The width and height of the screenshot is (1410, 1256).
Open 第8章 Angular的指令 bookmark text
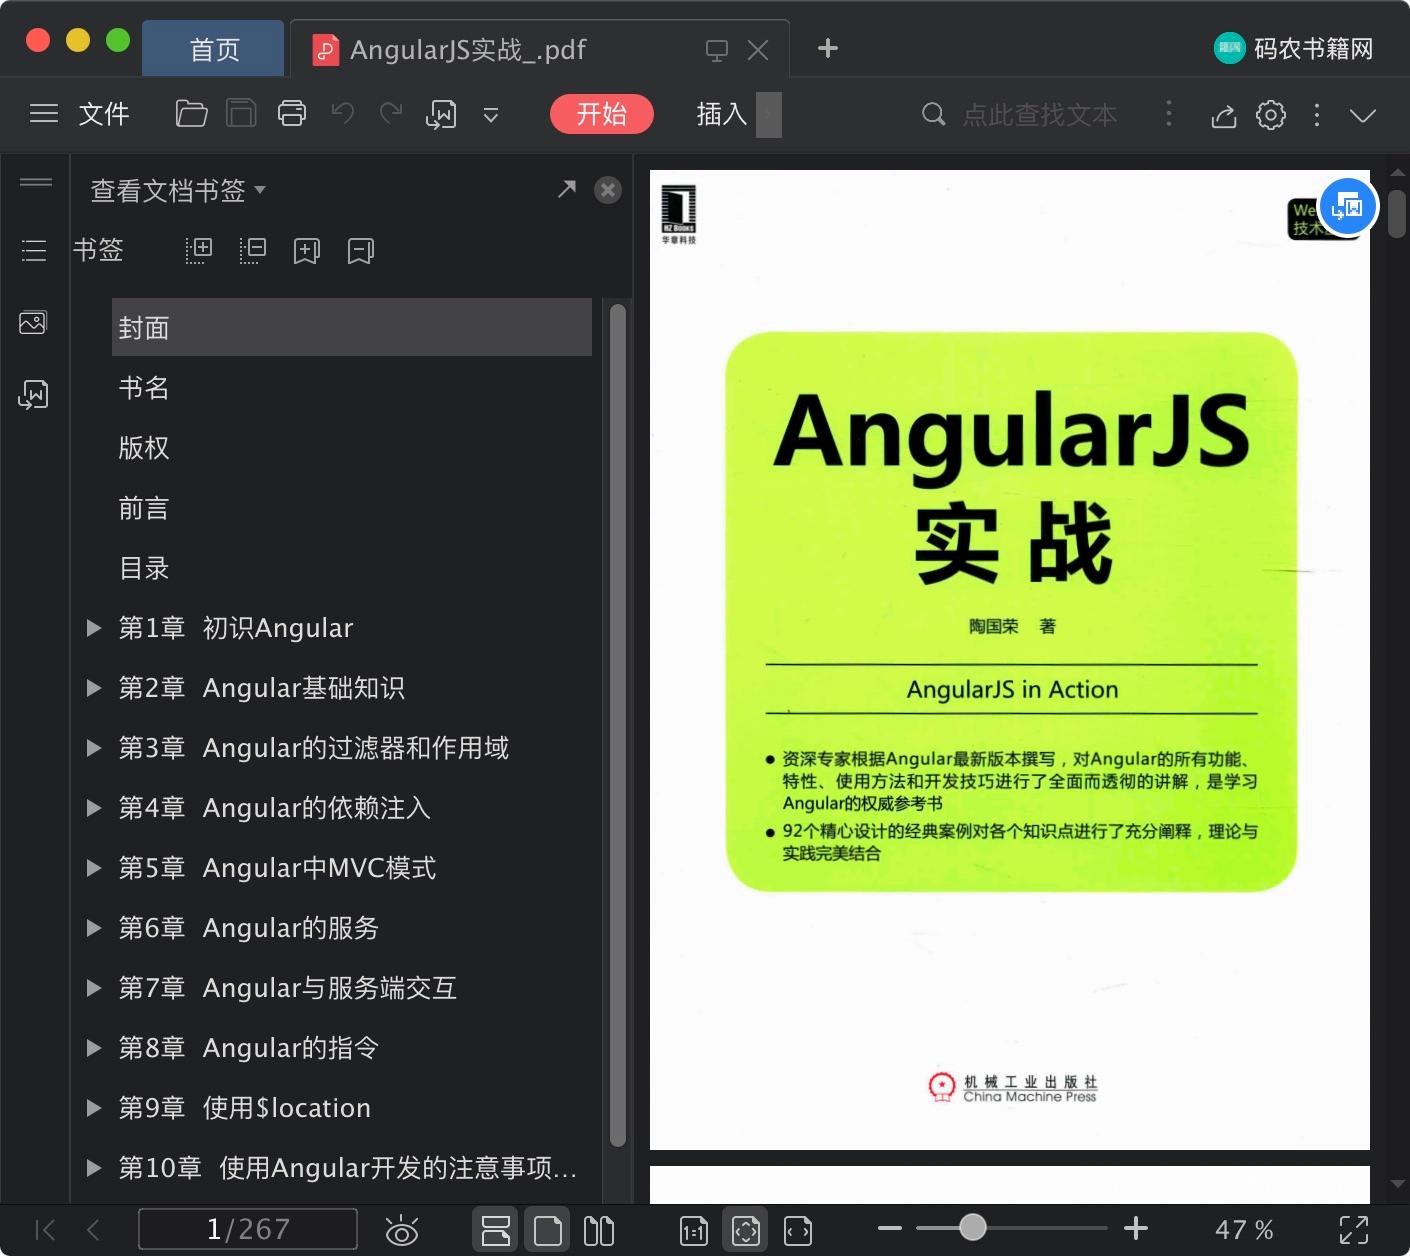[249, 1048]
